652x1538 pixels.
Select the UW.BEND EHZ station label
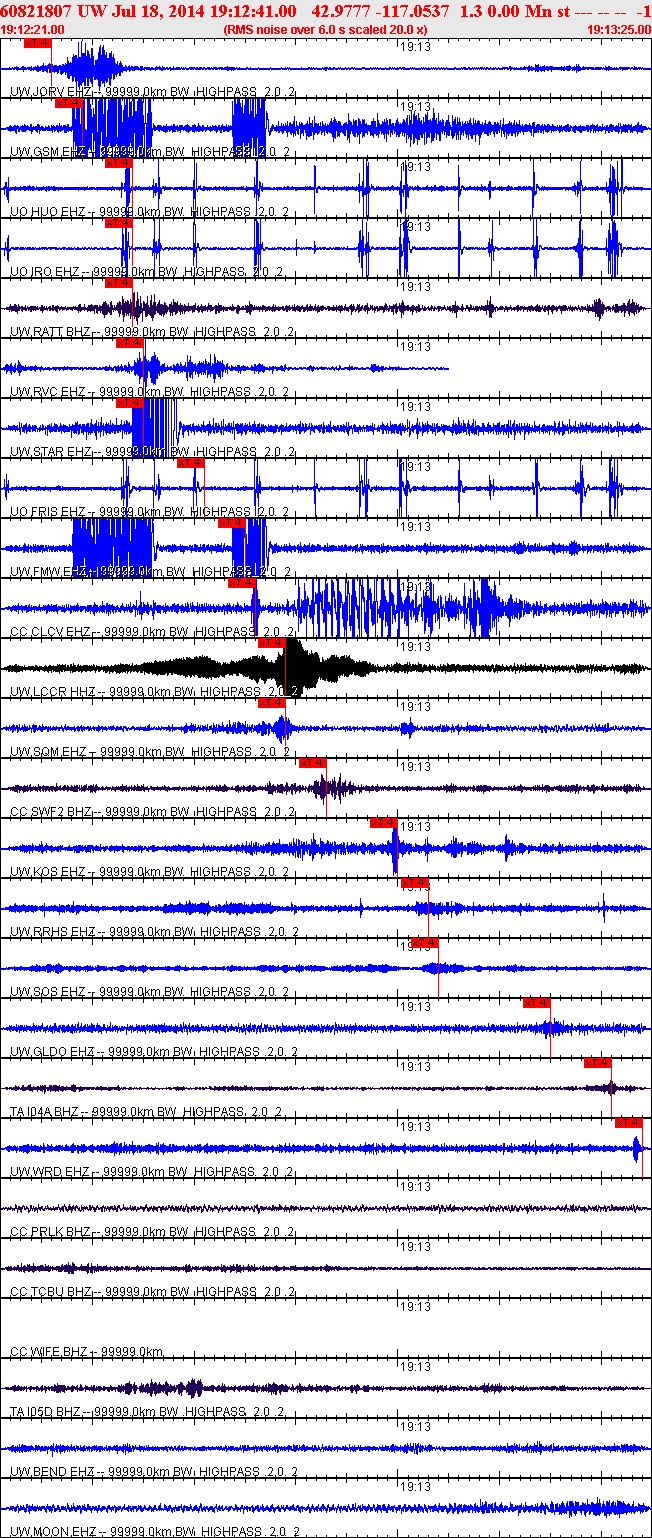pos(52,1471)
